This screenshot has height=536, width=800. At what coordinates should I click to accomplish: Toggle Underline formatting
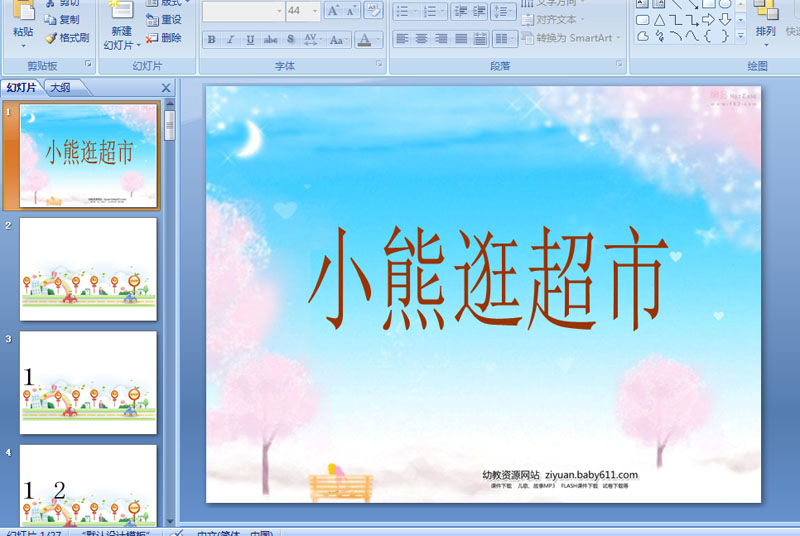tap(250, 39)
